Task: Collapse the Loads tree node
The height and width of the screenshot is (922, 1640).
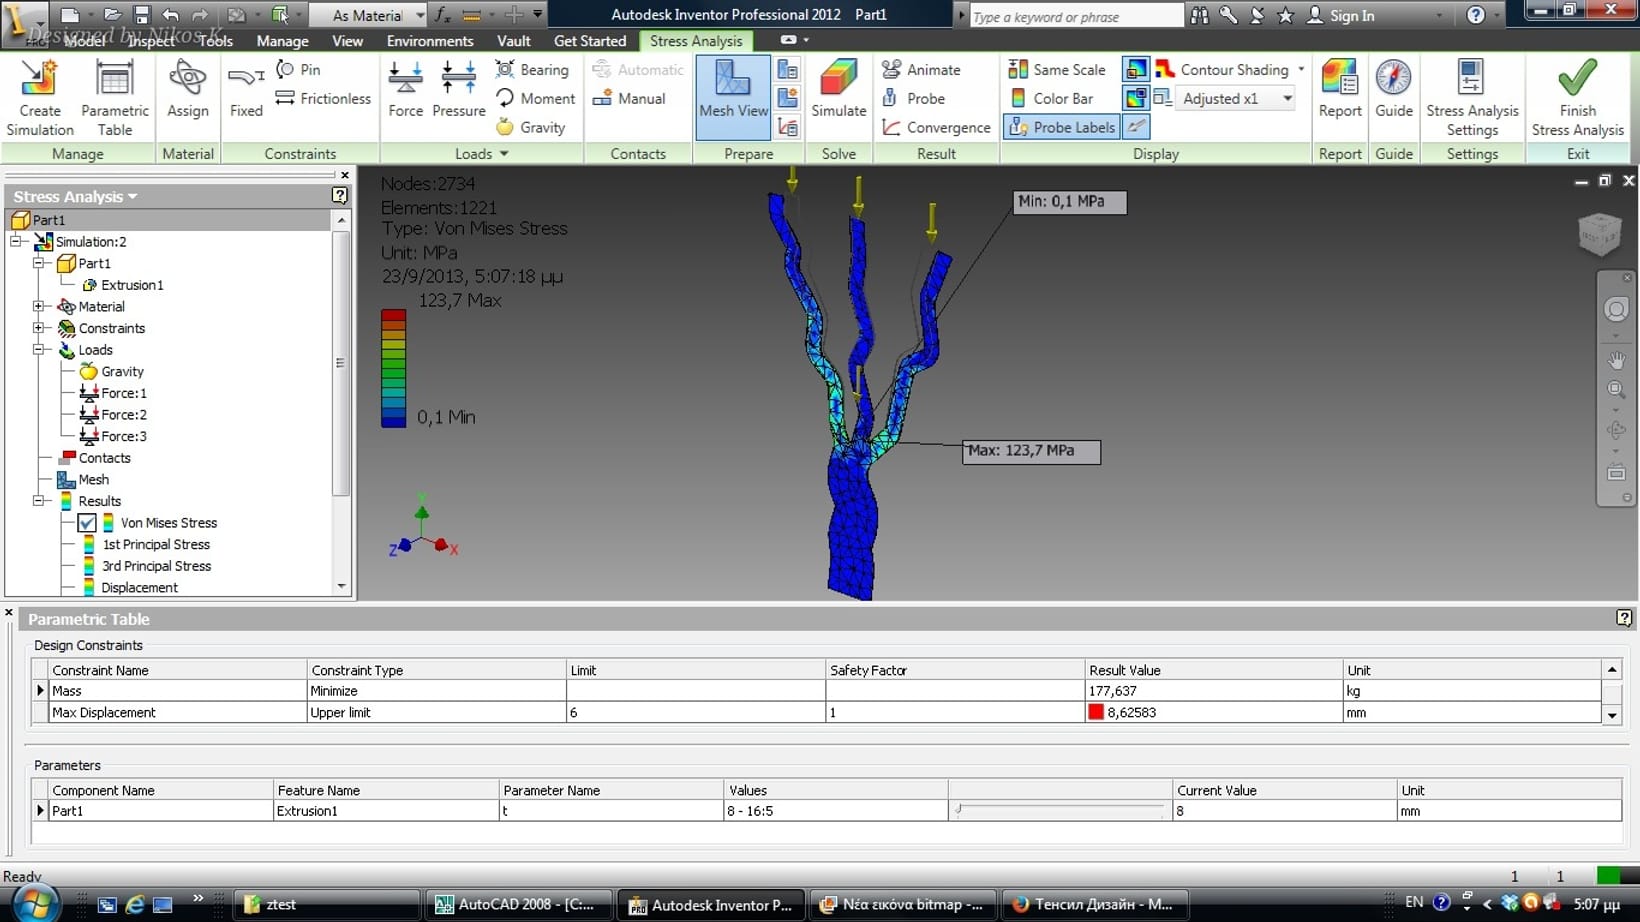Action: coord(38,350)
